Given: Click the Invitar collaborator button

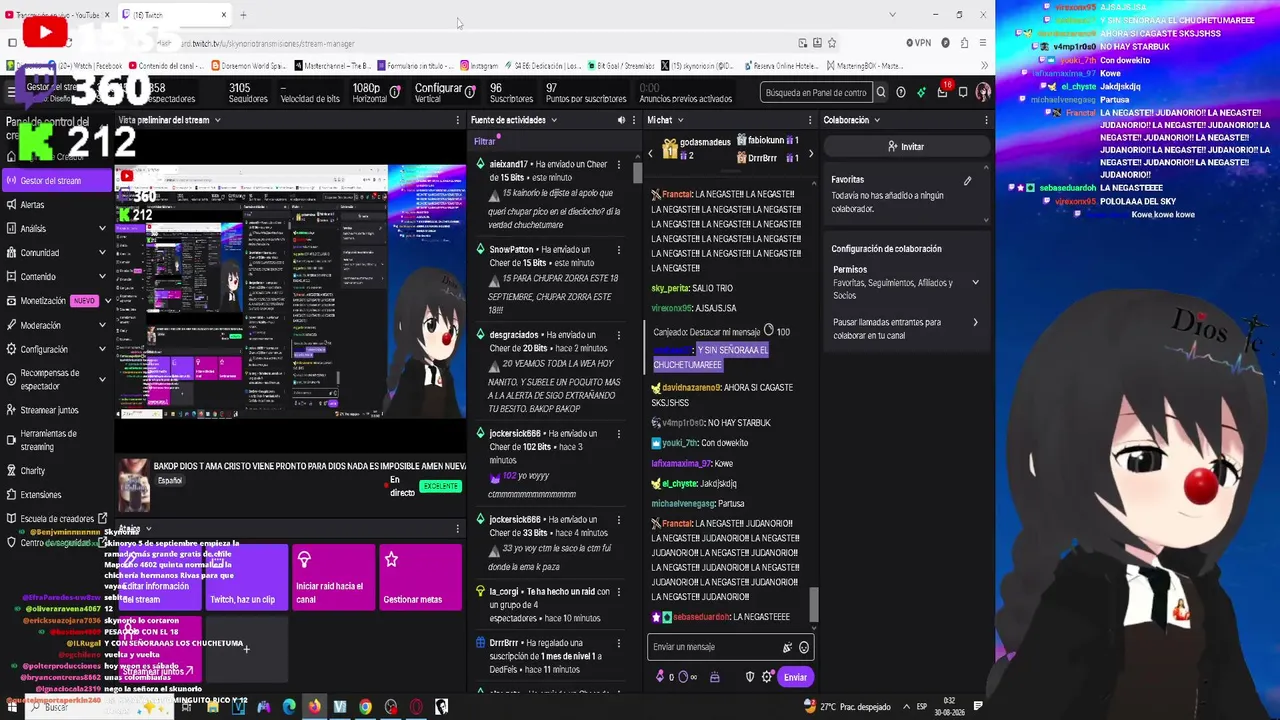Looking at the screenshot, I should pos(906,147).
